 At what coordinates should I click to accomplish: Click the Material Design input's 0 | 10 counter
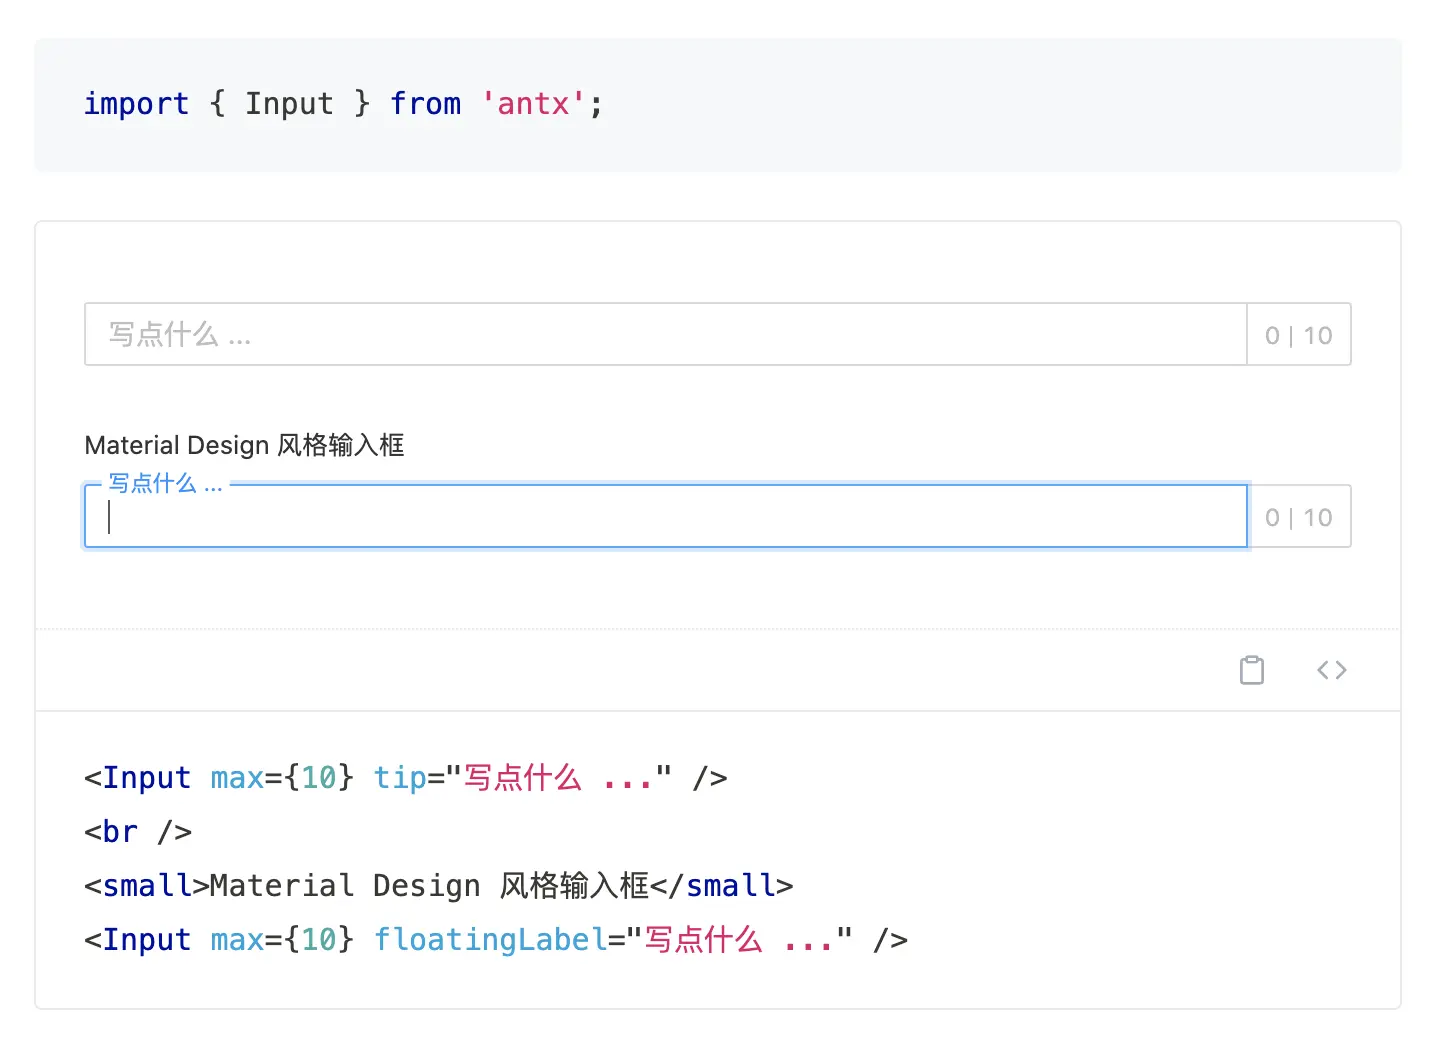(x=1298, y=517)
